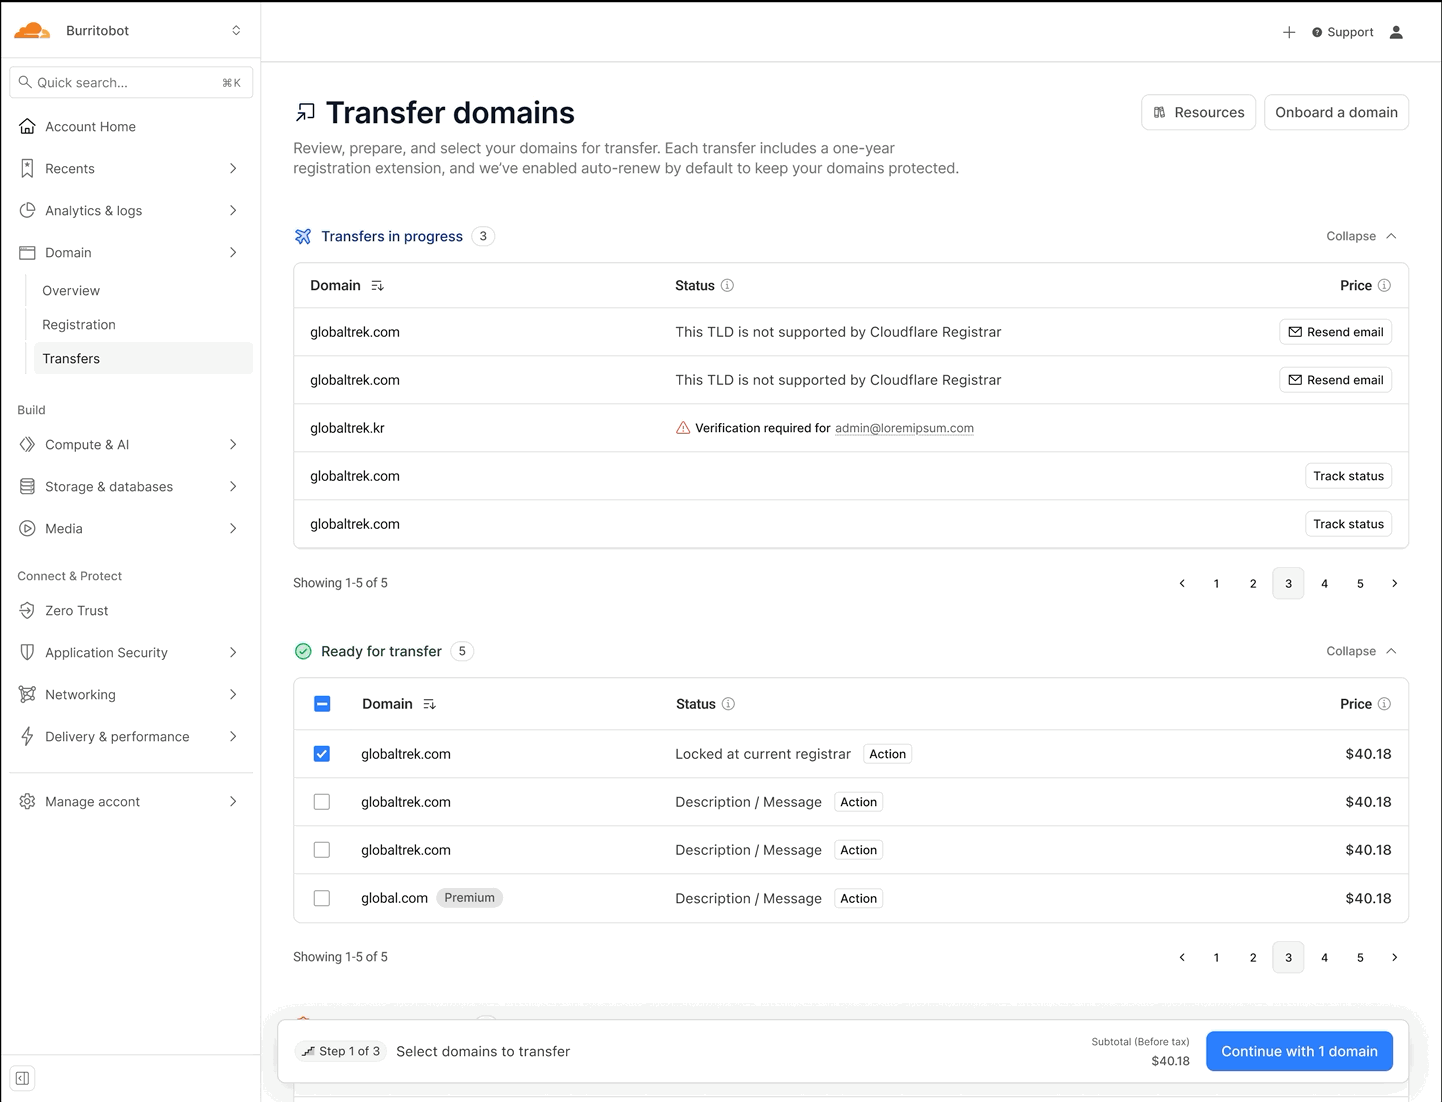The width and height of the screenshot is (1442, 1102).
Task: Open the user profile icon
Action: pyautogui.click(x=1396, y=32)
